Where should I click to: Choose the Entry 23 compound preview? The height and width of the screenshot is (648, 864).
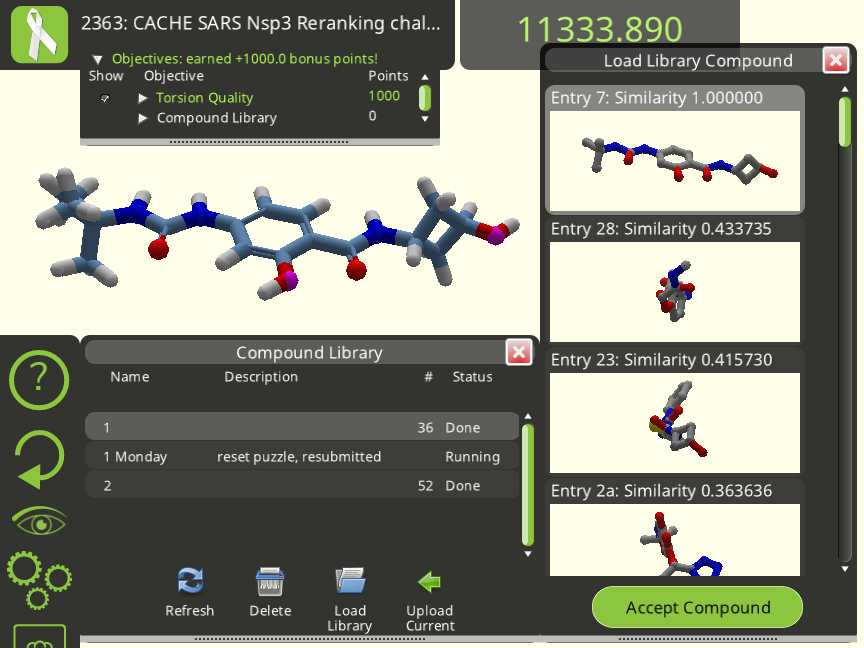(x=674, y=423)
